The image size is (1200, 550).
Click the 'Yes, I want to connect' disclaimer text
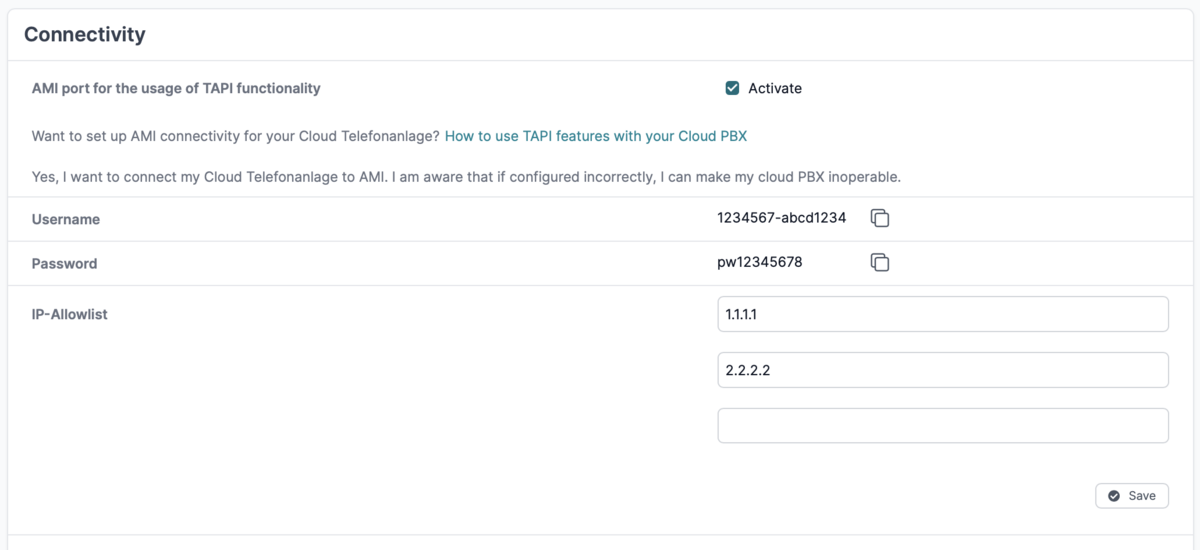[467, 177]
